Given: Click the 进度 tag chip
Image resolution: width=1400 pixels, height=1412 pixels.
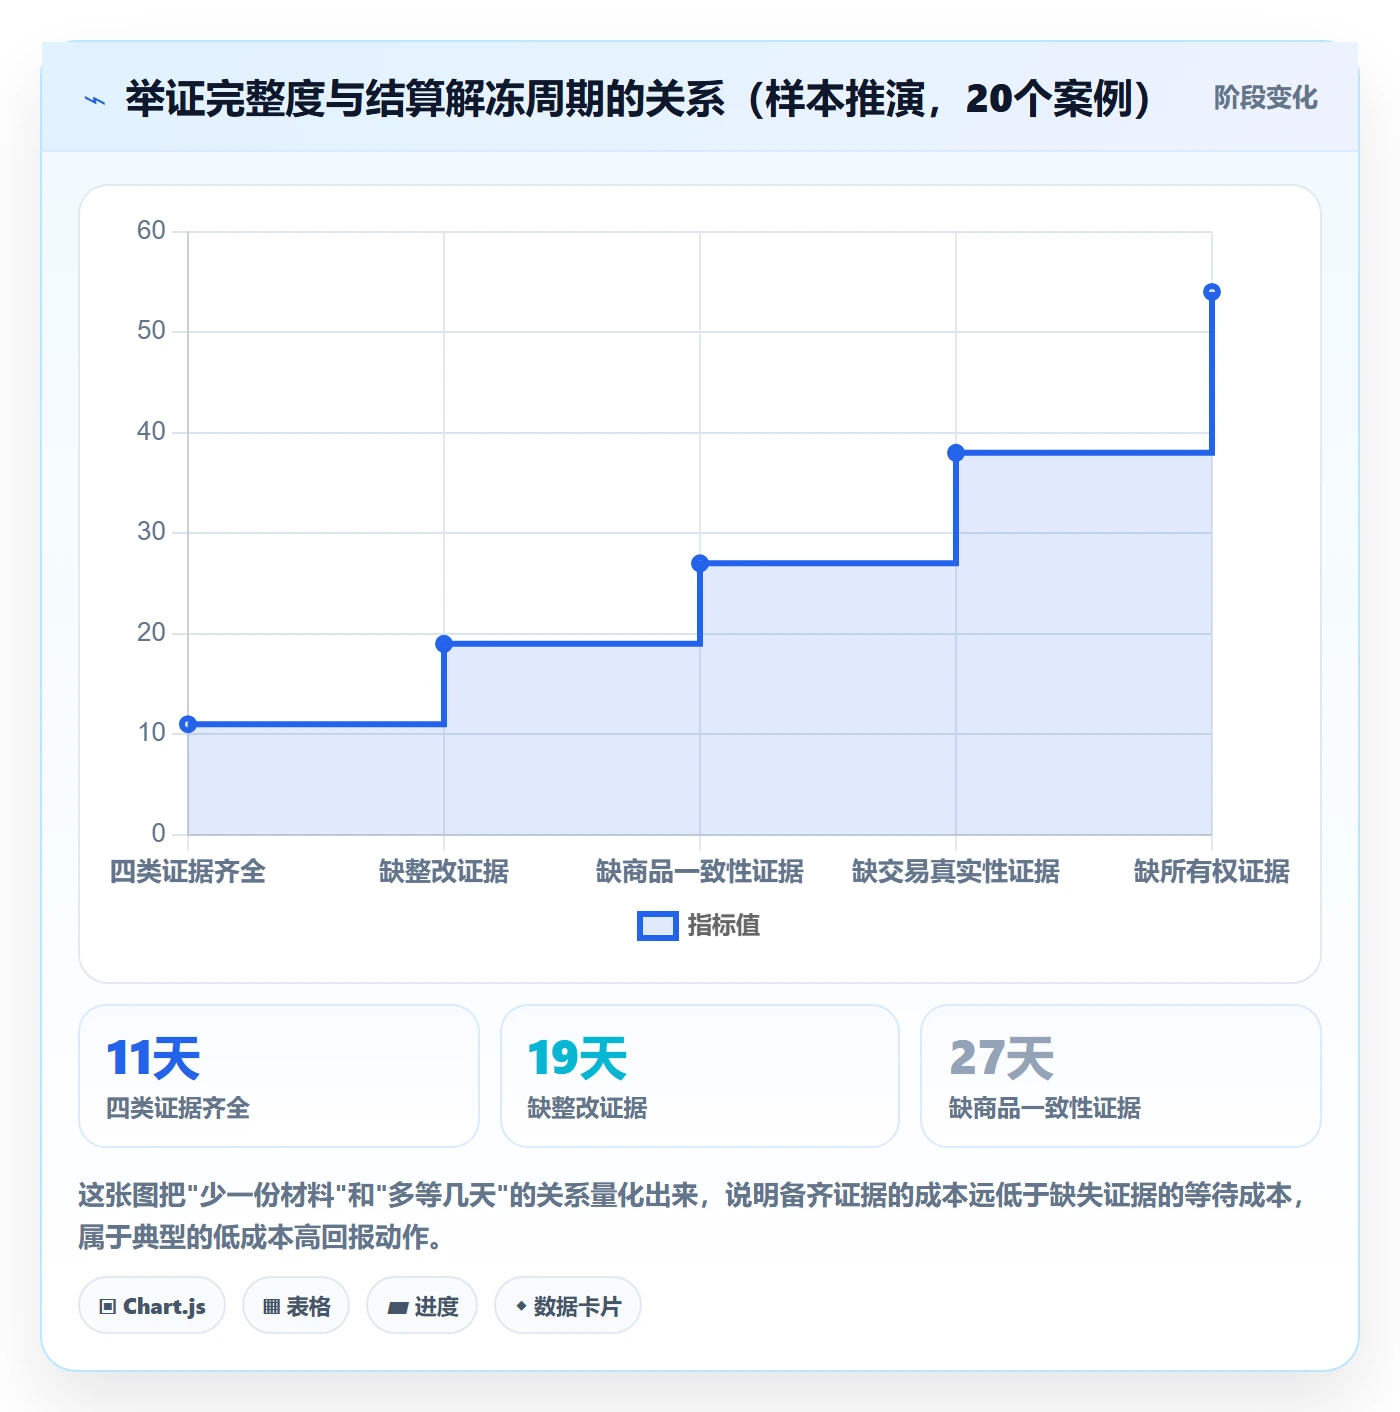Looking at the screenshot, I should point(422,1306).
